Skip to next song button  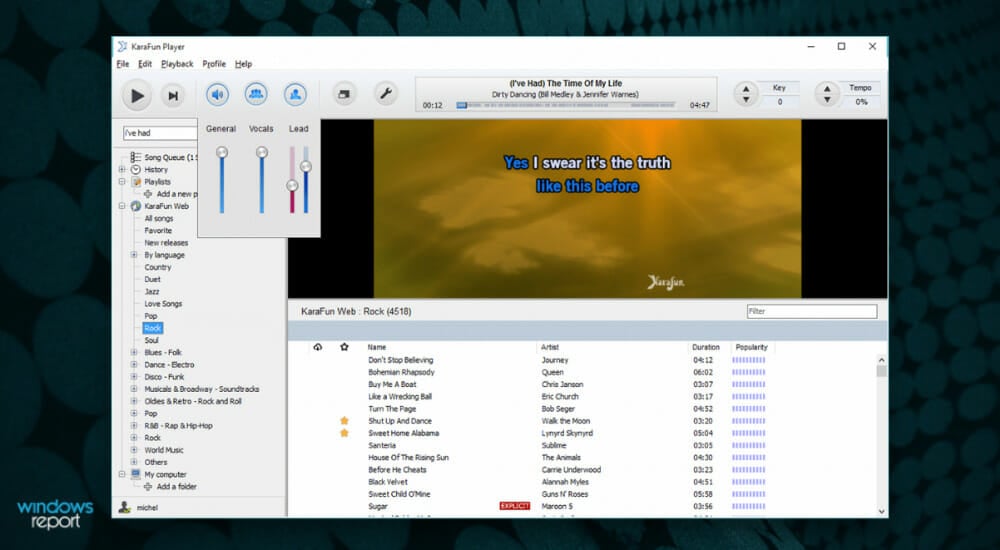pos(173,96)
